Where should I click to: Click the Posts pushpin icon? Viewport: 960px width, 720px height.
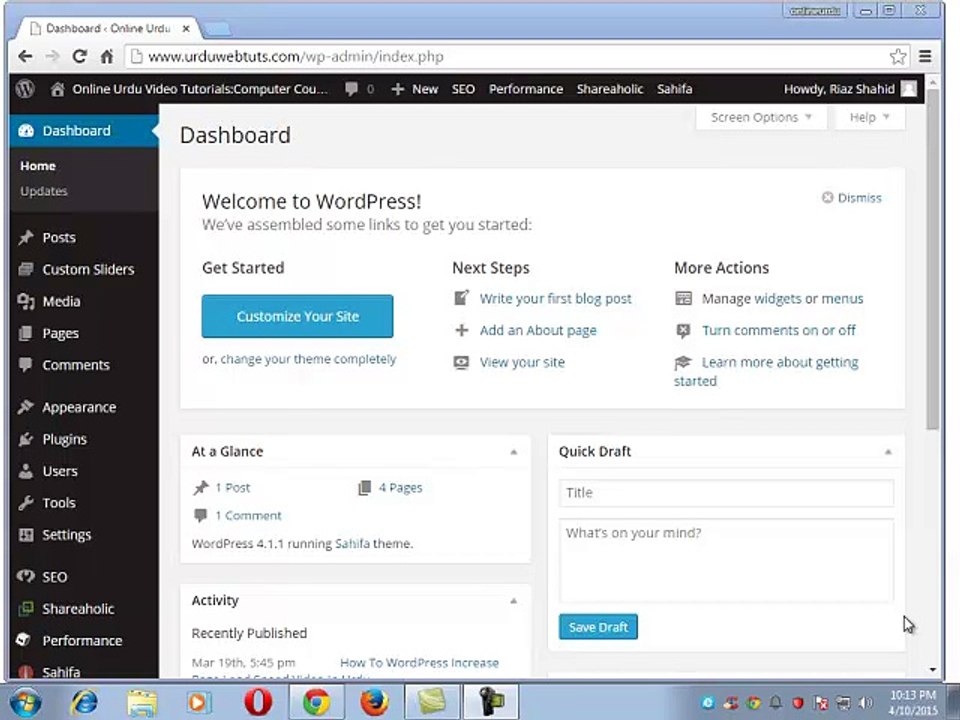(26, 238)
